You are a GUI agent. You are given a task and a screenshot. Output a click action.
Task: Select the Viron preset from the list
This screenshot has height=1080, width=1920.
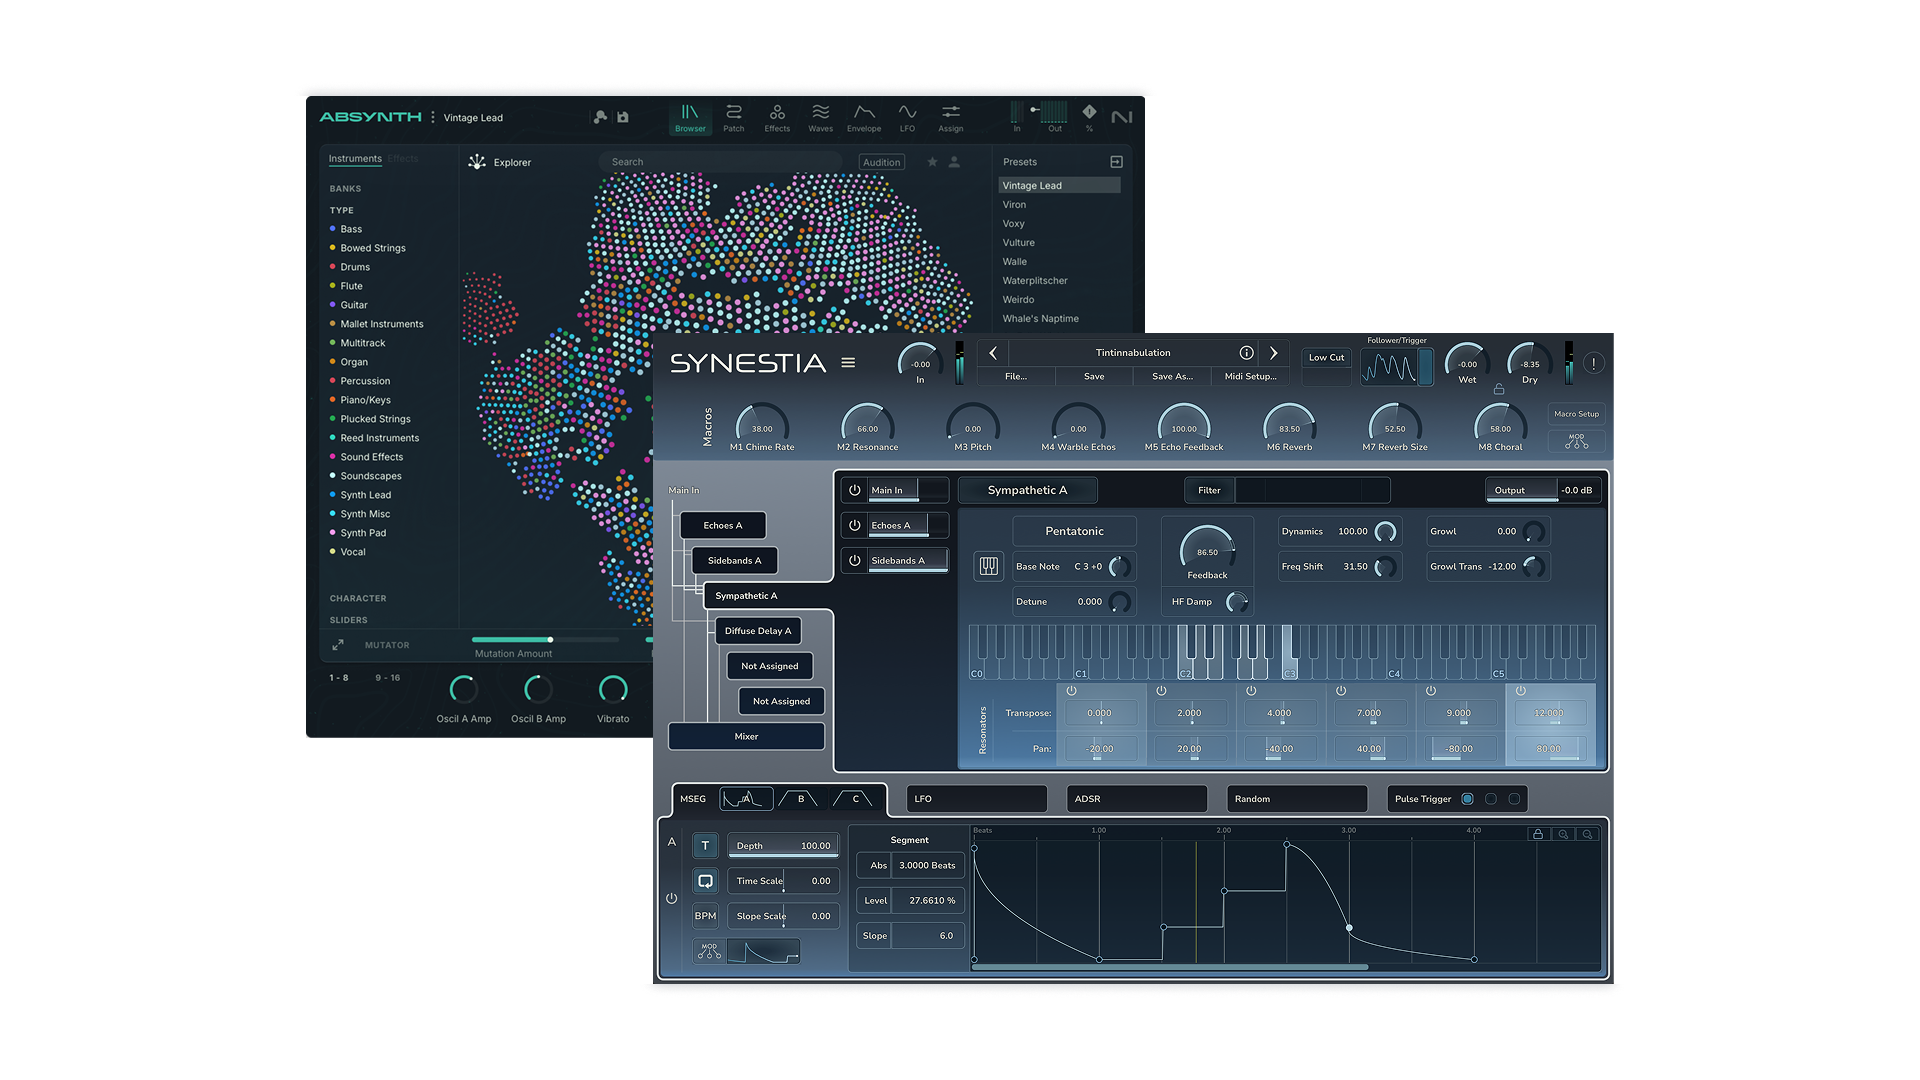(x=1014, y=204)
